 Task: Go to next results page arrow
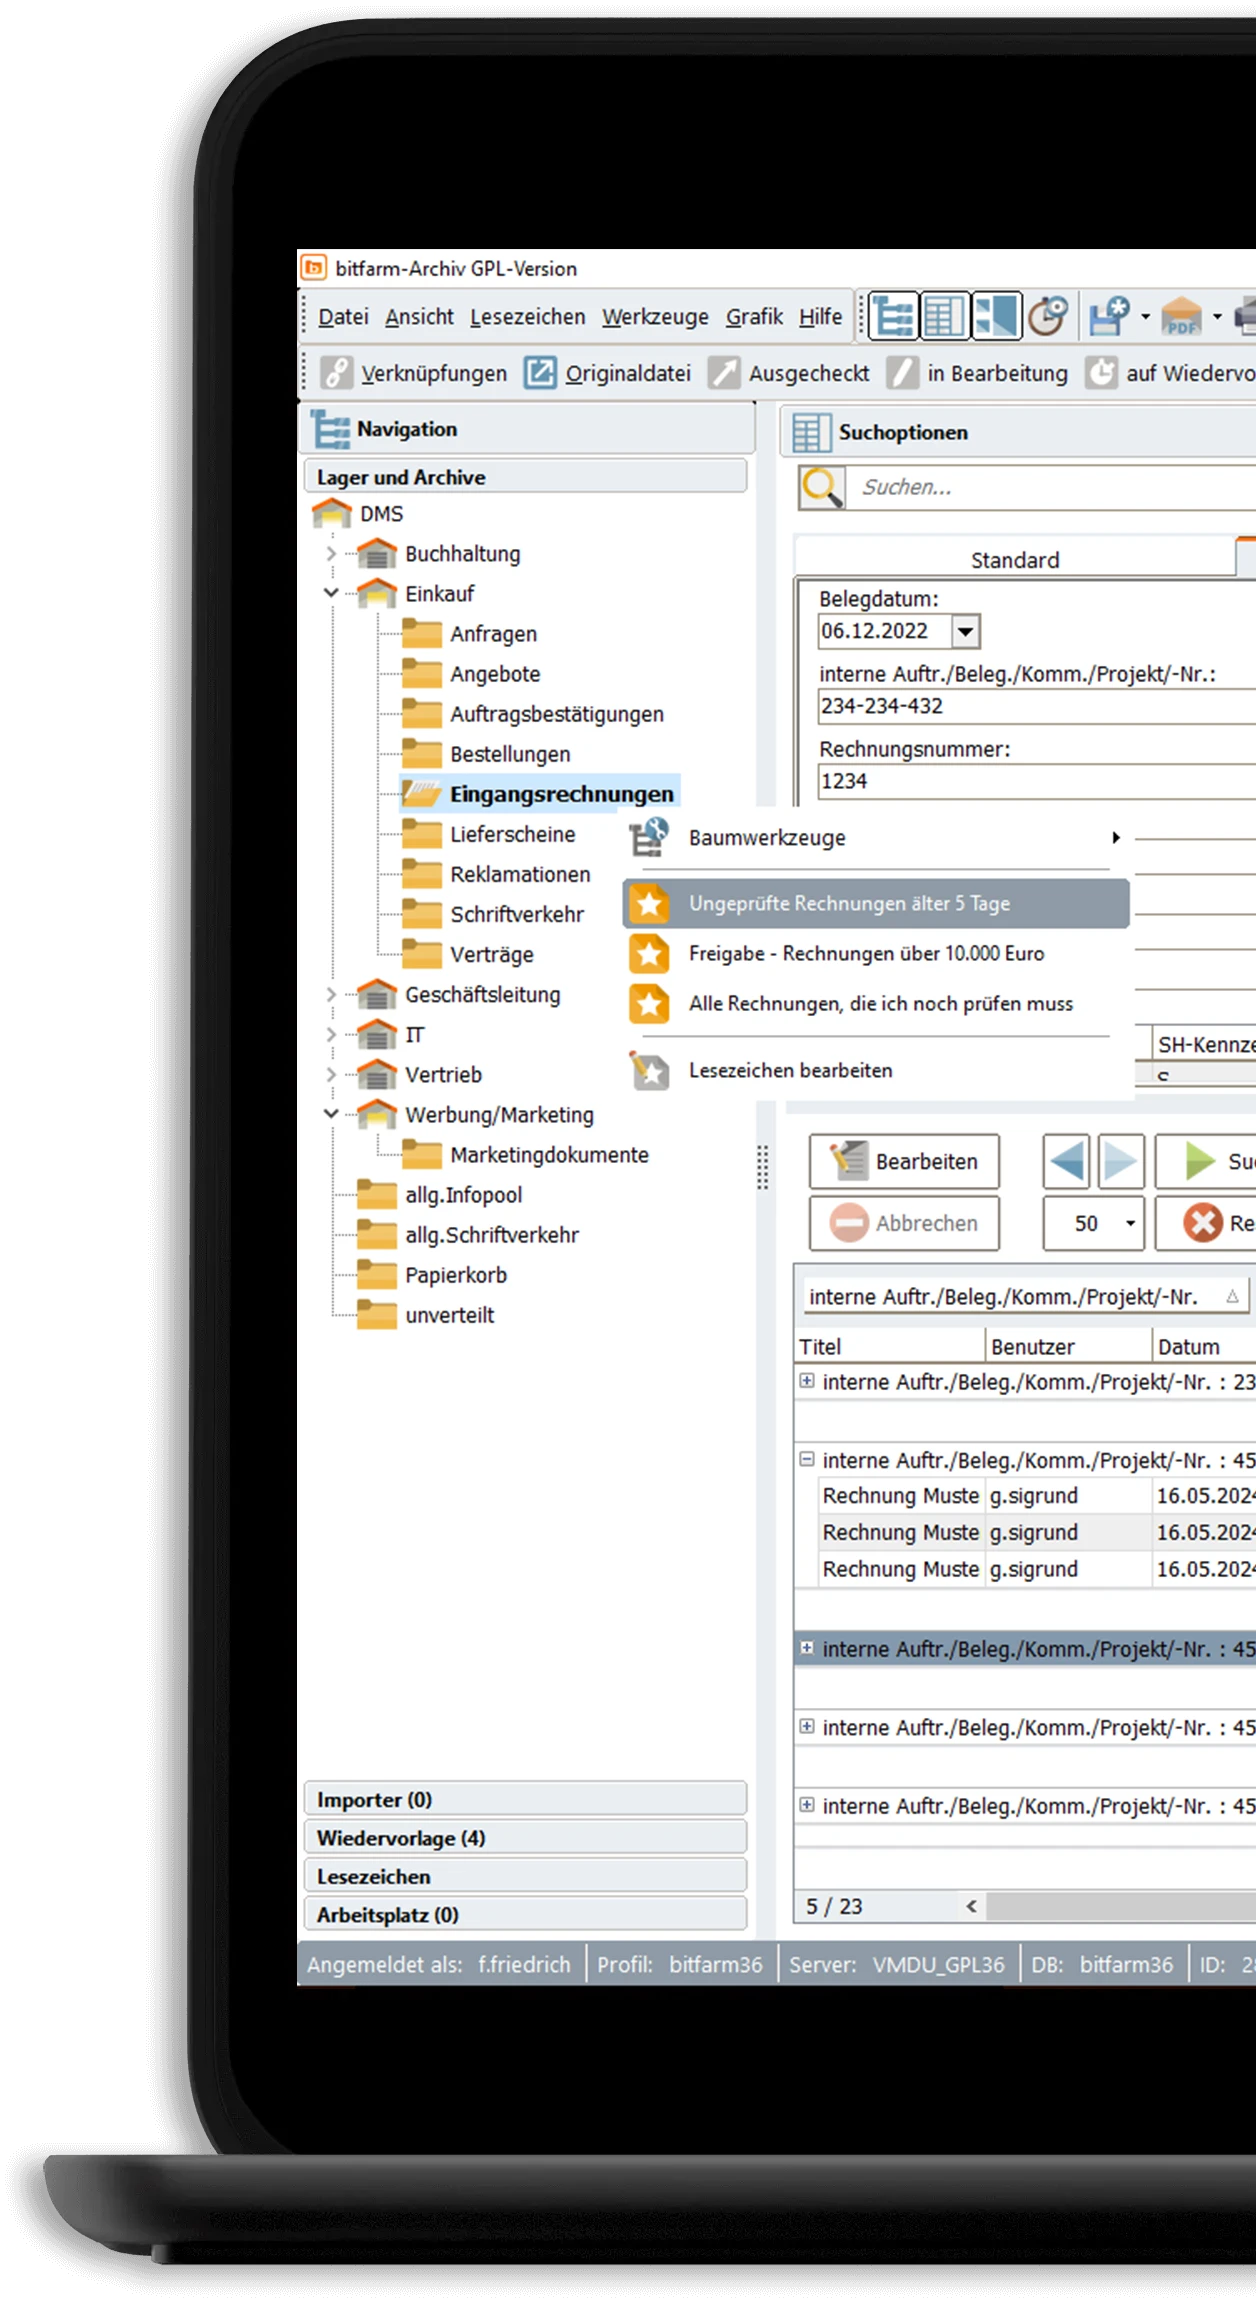pyautogui.click(x=1120, y=1161)
